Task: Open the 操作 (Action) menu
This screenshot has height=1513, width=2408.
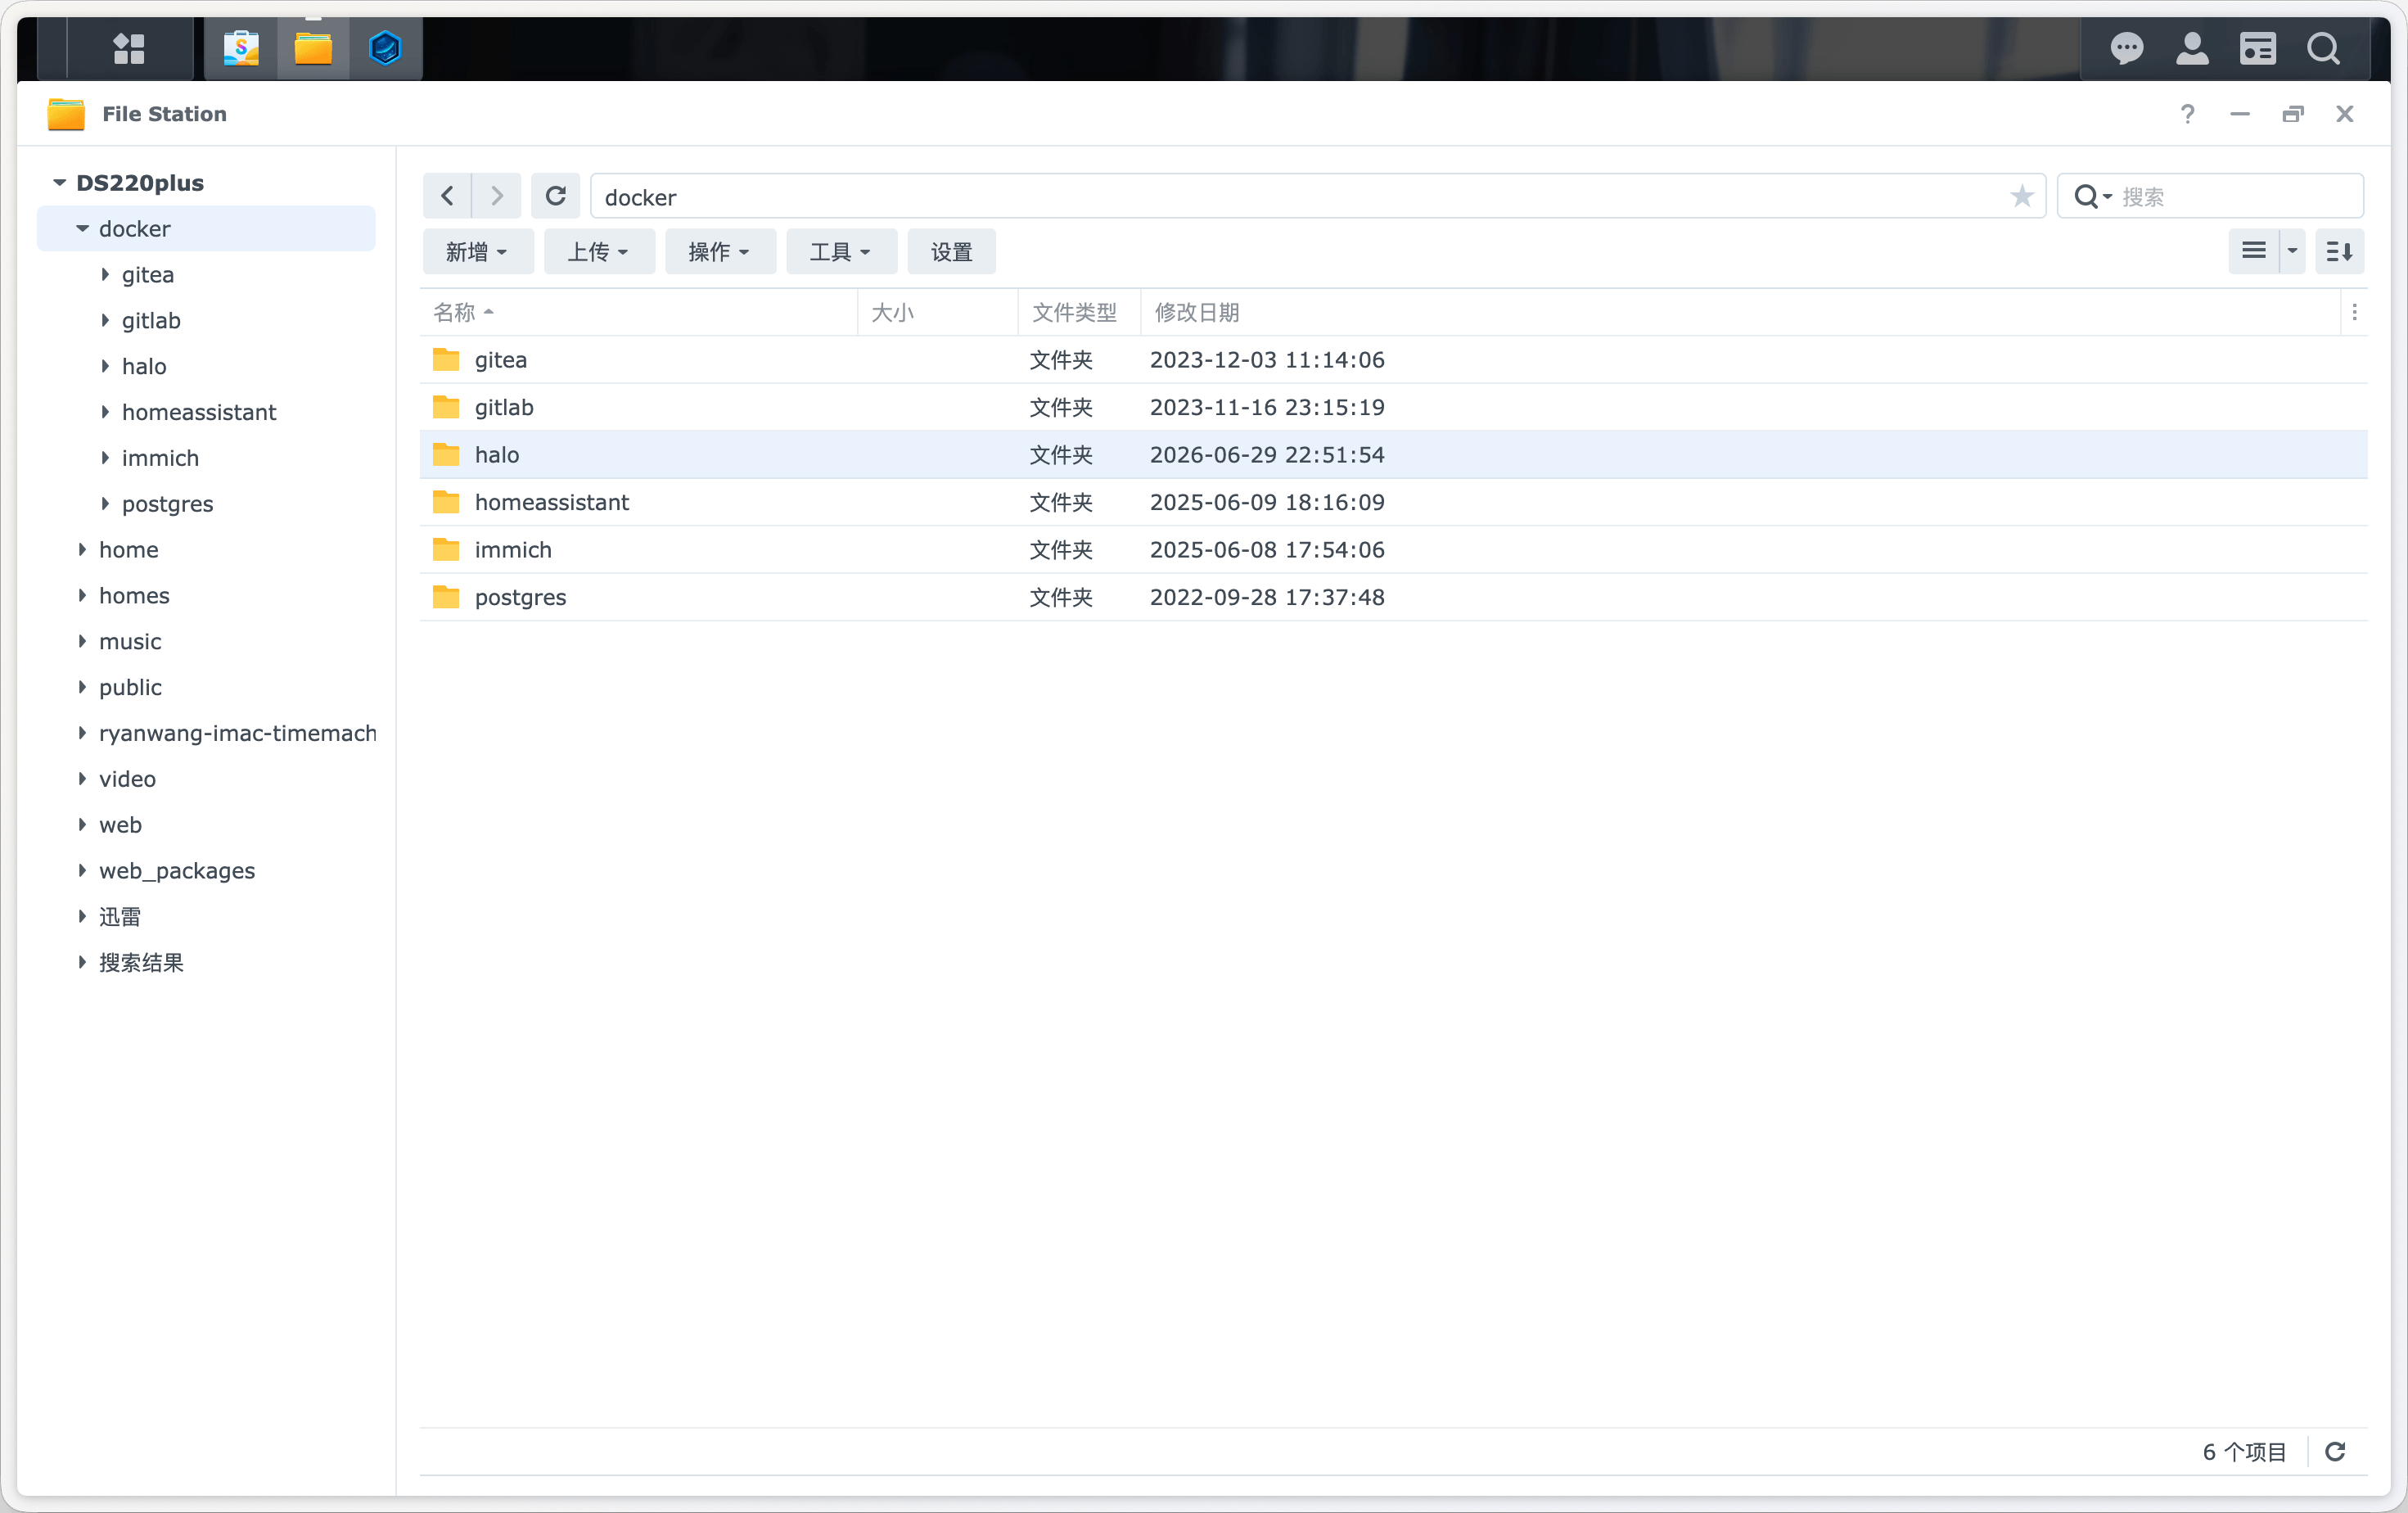Action: (720, 251)
